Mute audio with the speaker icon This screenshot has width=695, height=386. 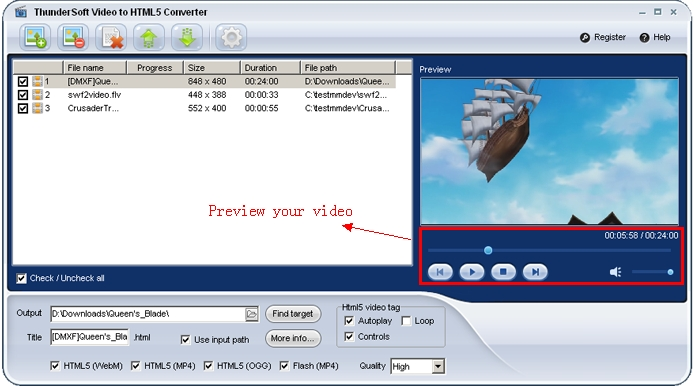615,272
